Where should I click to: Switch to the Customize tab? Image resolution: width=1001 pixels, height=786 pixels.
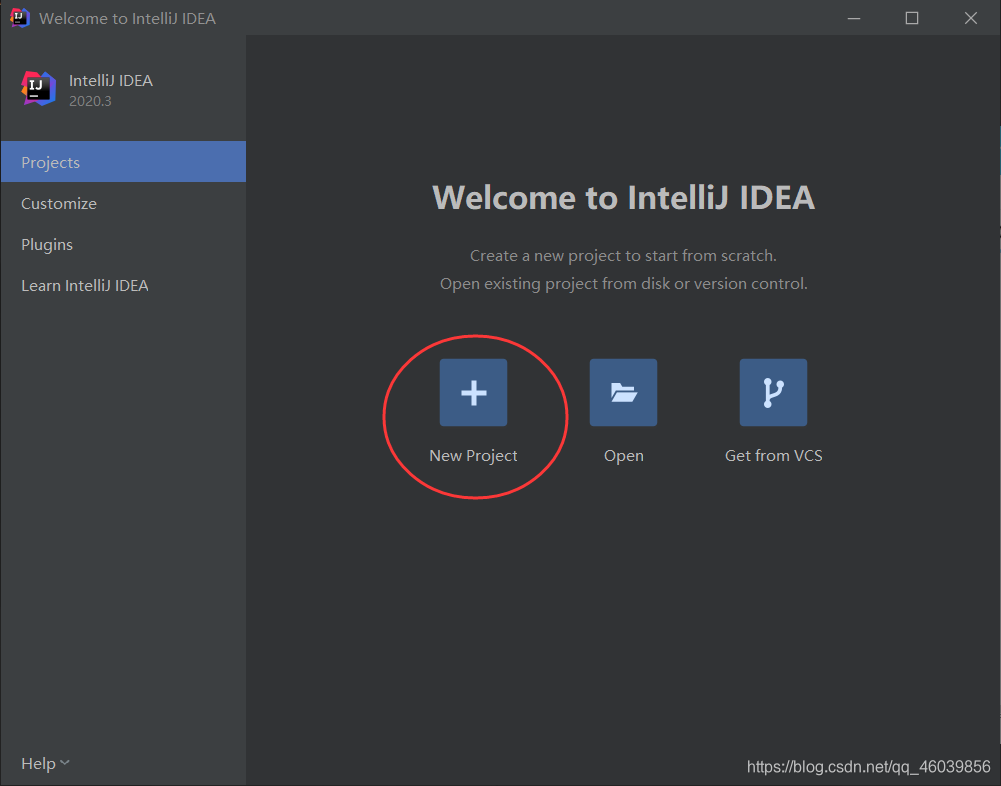coord(123,203)
